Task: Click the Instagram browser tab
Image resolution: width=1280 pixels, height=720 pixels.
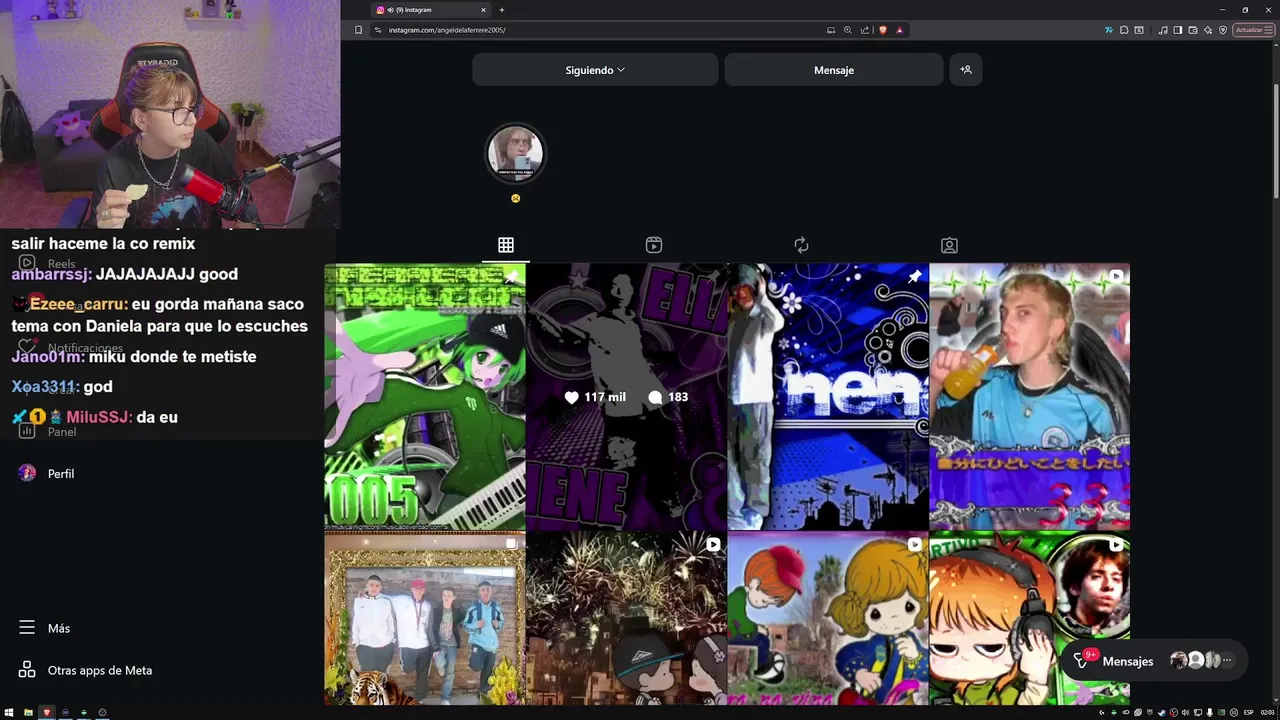Action: click(x=430, y=10)
